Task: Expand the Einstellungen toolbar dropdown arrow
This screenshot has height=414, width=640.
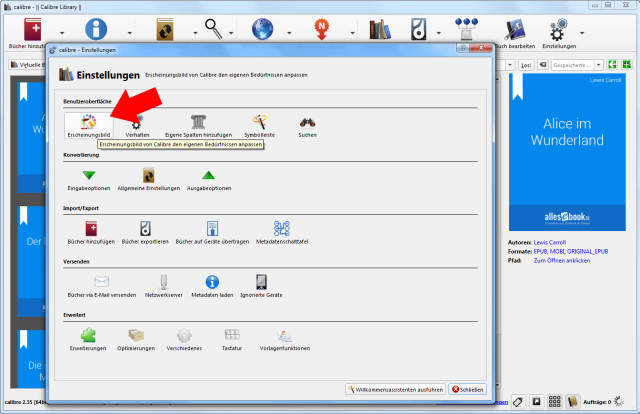Action: coord(581,31)
